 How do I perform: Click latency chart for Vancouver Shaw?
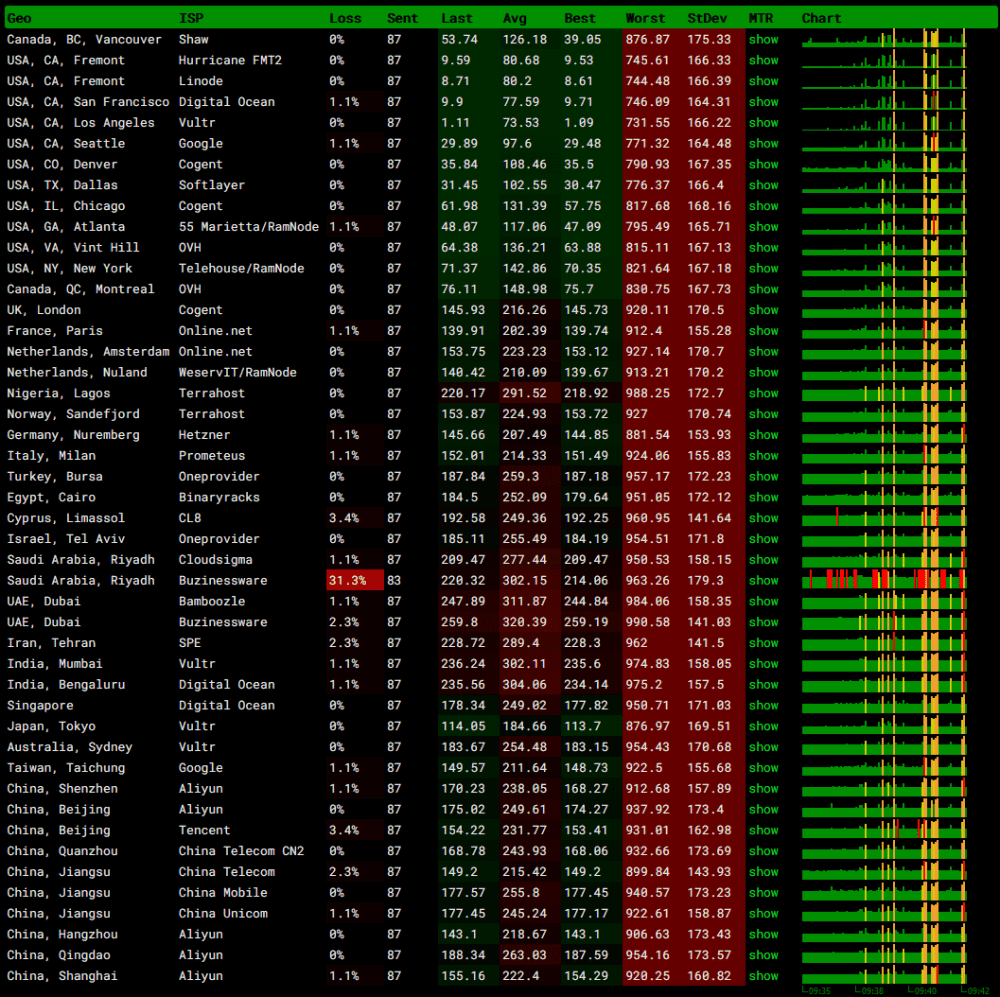pos(884,38)
